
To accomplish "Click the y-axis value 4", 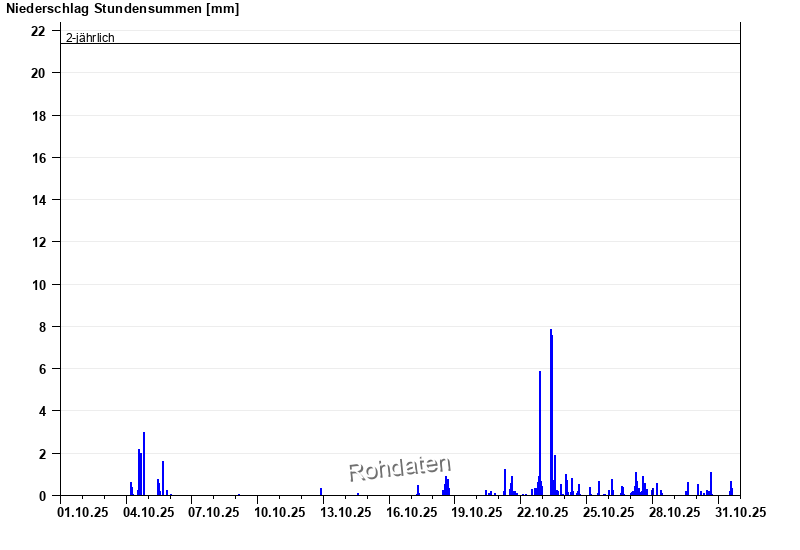I will pyautogui.click(x=42, y=411).
